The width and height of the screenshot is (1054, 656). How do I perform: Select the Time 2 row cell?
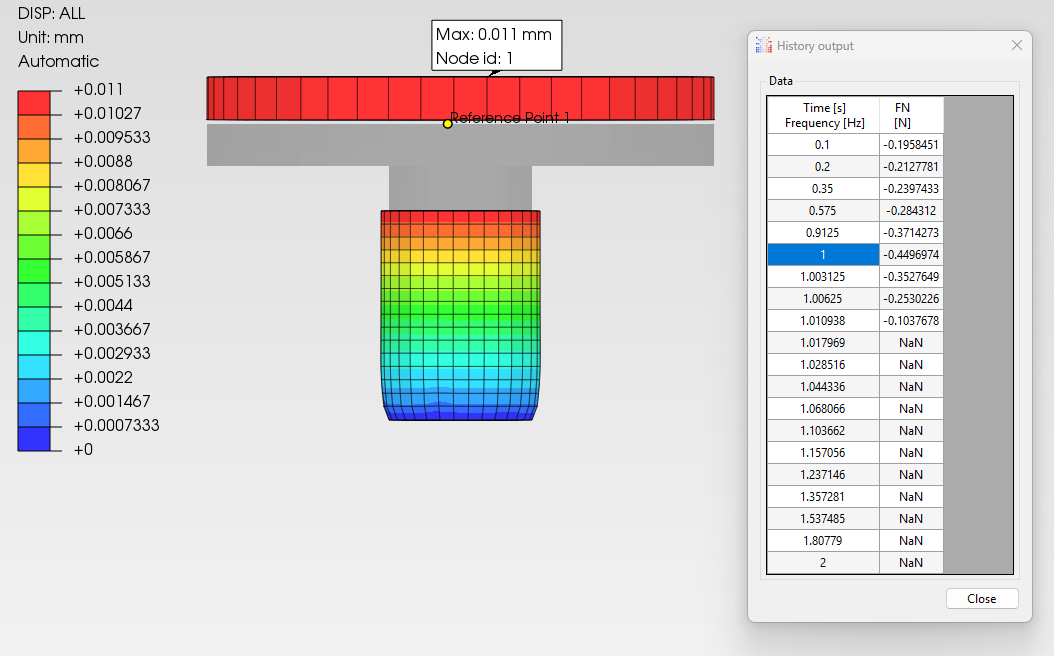pos(822,563)
